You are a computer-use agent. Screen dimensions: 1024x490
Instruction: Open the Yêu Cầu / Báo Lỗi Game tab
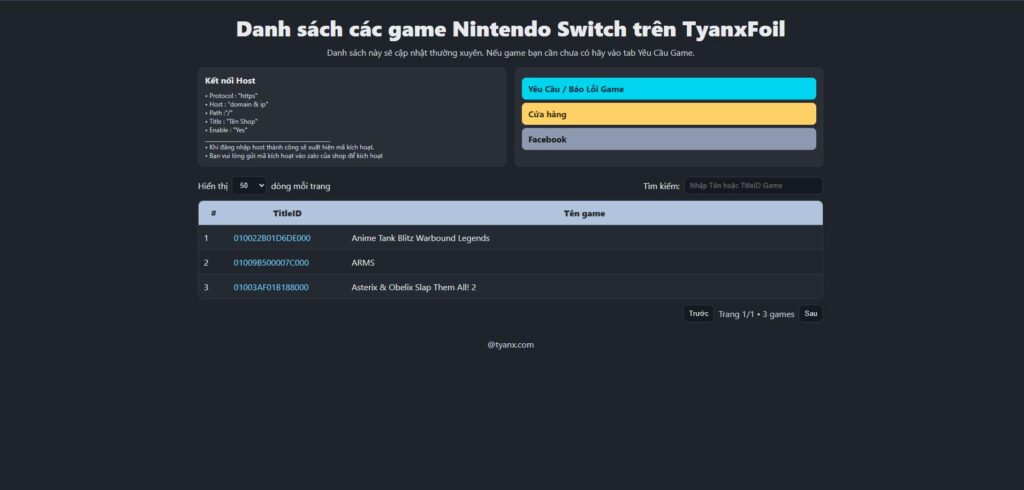pyautogui.click(x=668, y=89)
